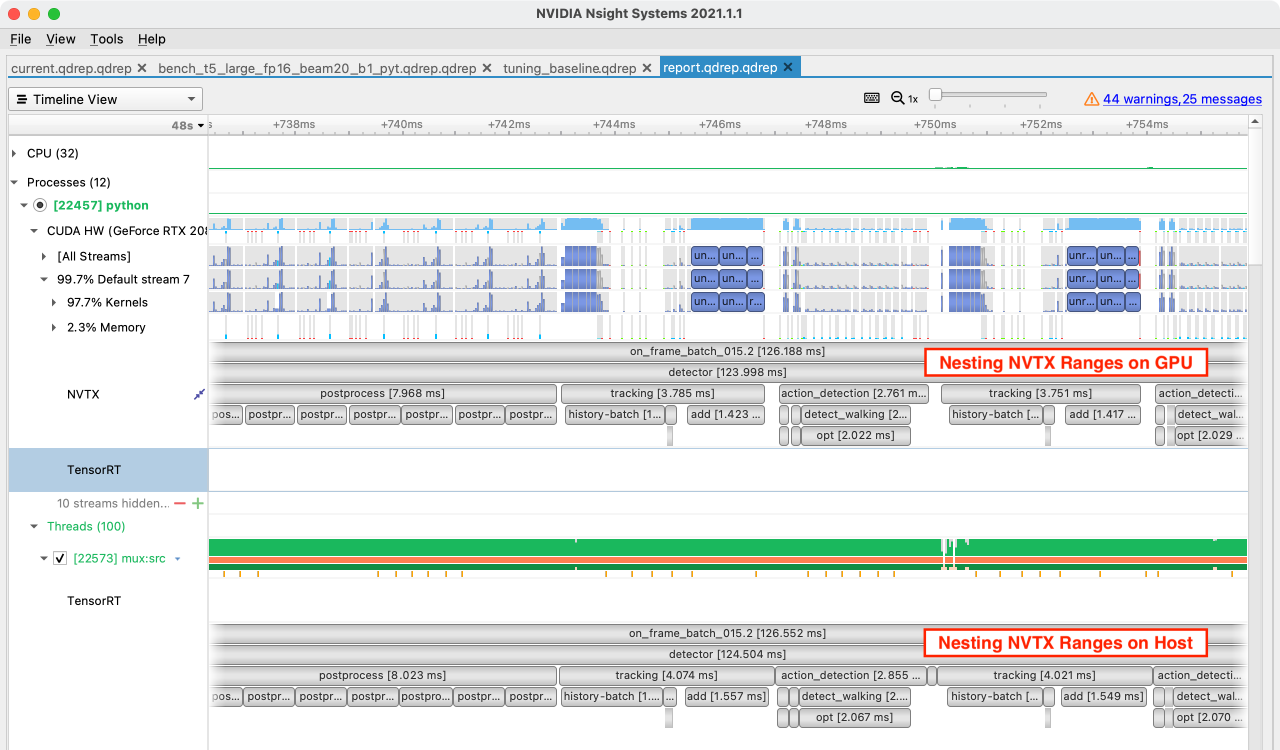Collapse the Threads (100) row

click(x=35, y=526)
